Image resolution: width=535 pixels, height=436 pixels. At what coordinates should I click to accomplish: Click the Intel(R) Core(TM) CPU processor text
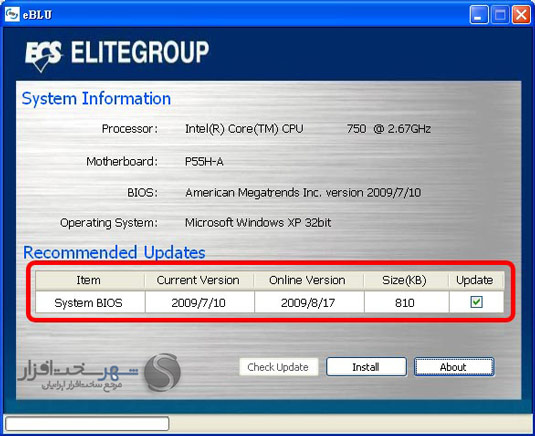tap(308, 129)
